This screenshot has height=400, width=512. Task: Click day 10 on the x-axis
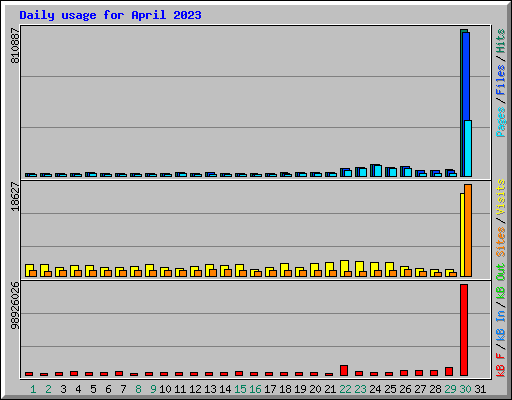(165, 389)
